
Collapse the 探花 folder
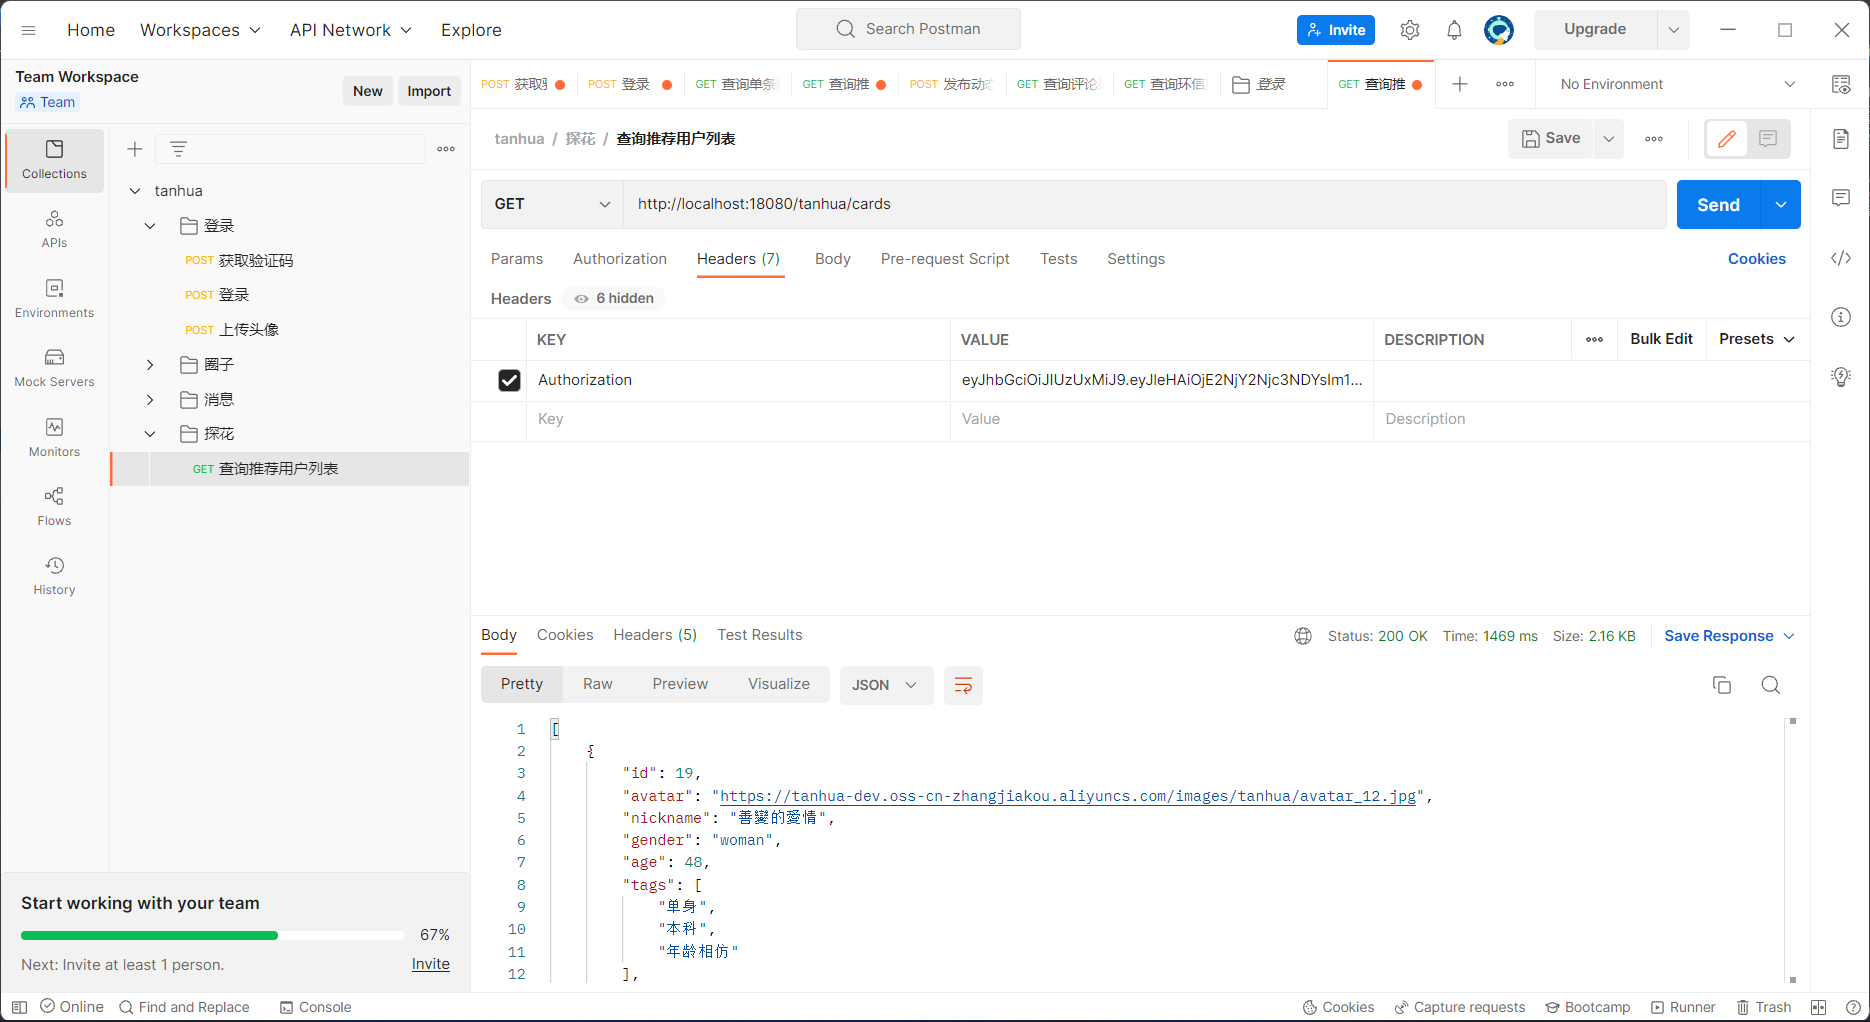pos(150,434)
